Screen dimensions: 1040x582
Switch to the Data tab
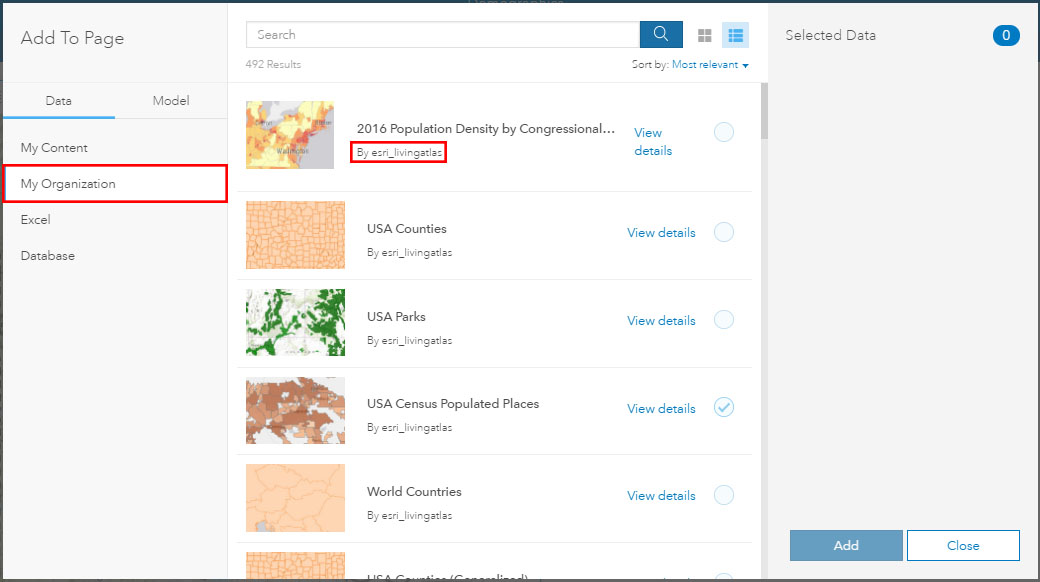pyautogui.click(x=59, y=101)
